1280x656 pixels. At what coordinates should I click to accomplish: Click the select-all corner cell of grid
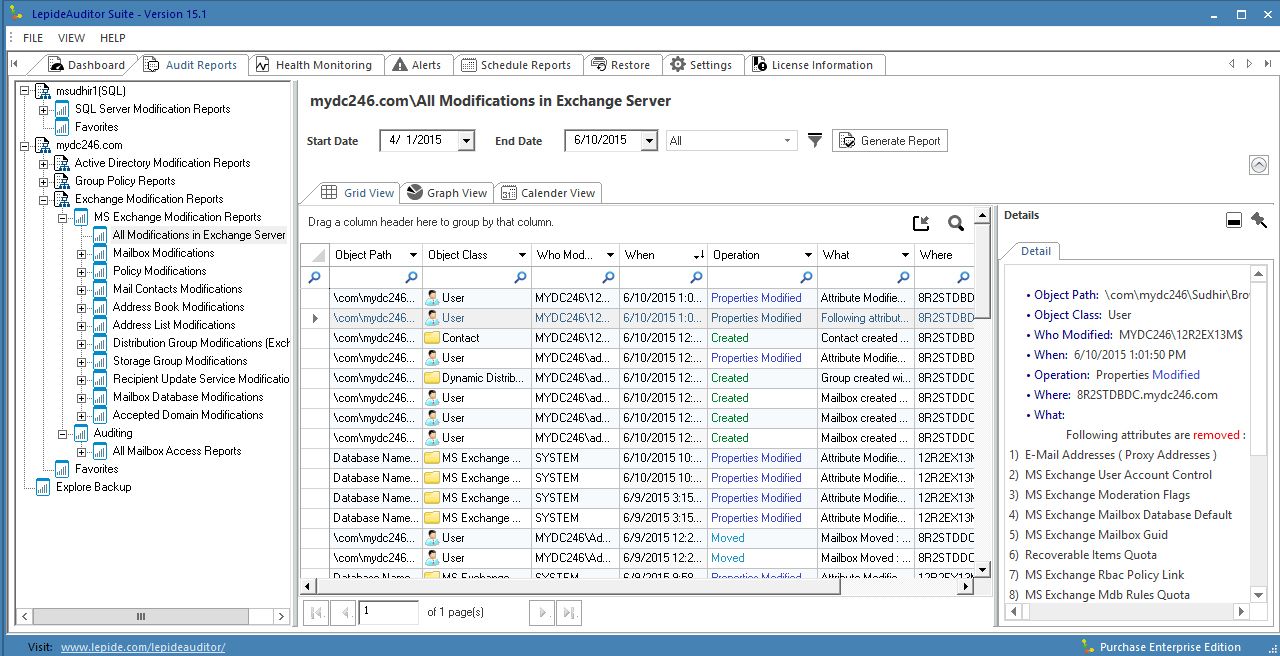[314, 255]
